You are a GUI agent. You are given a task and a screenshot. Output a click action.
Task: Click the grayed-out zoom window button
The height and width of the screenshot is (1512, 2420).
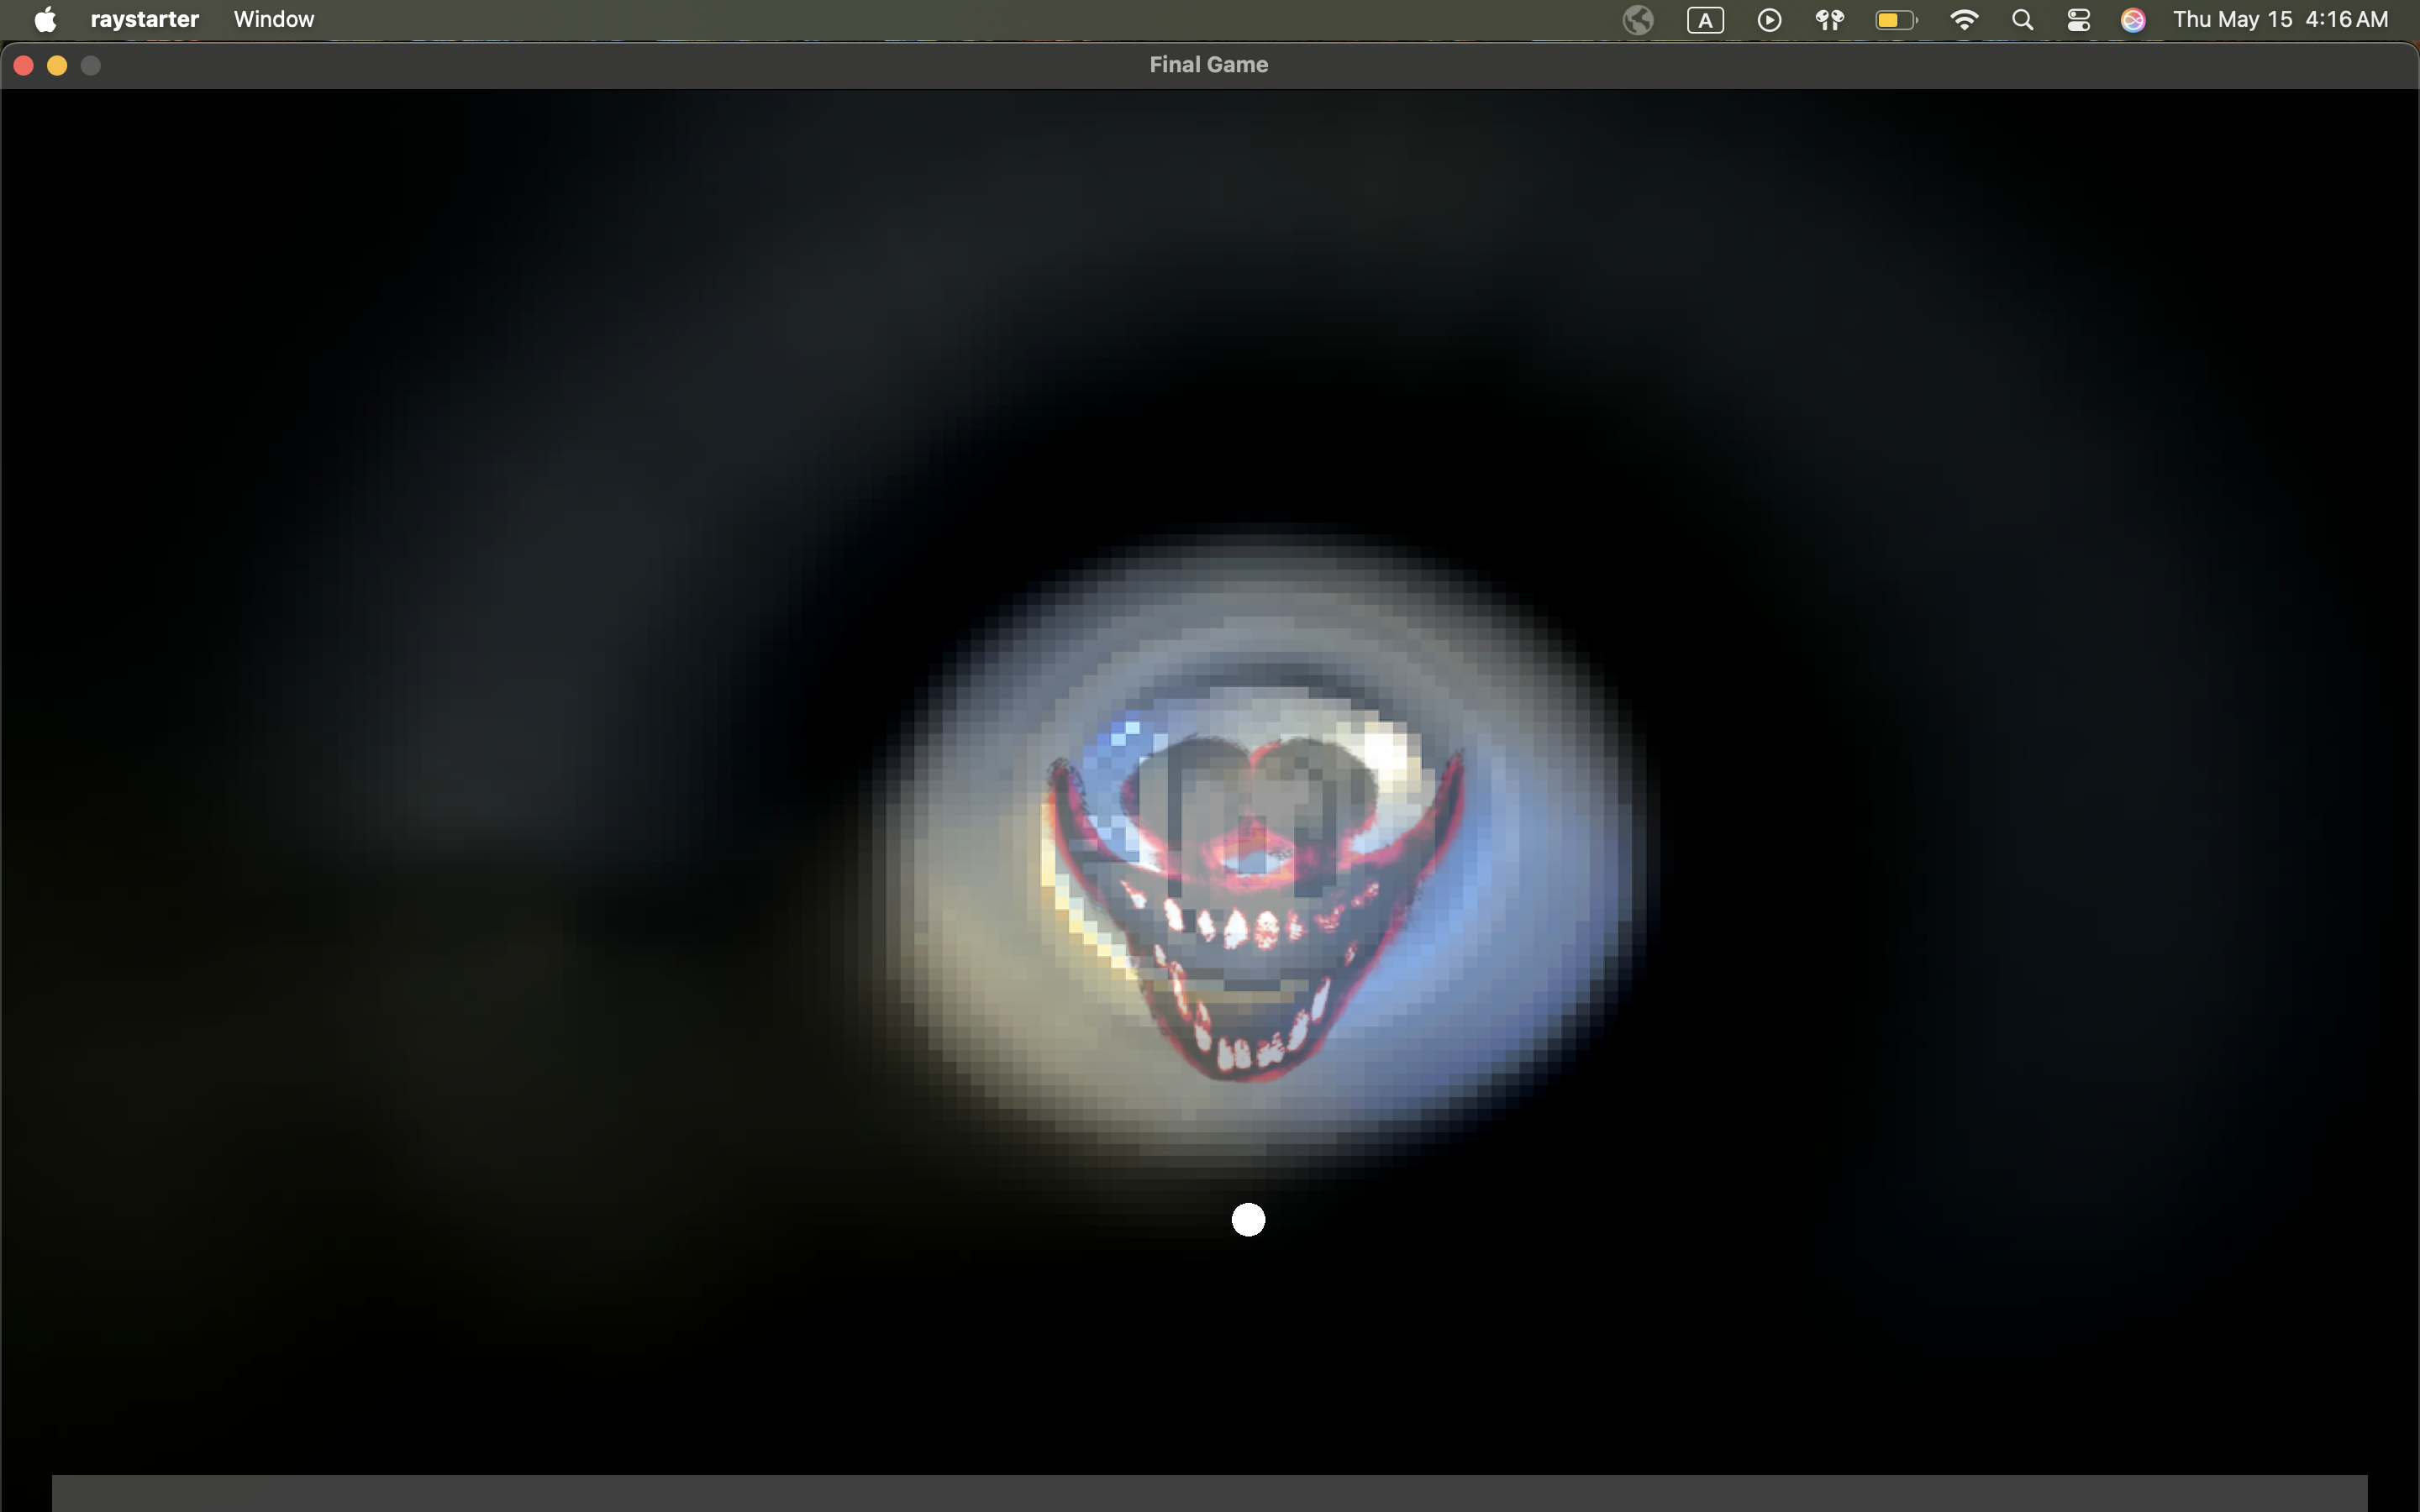coord(91,66)
